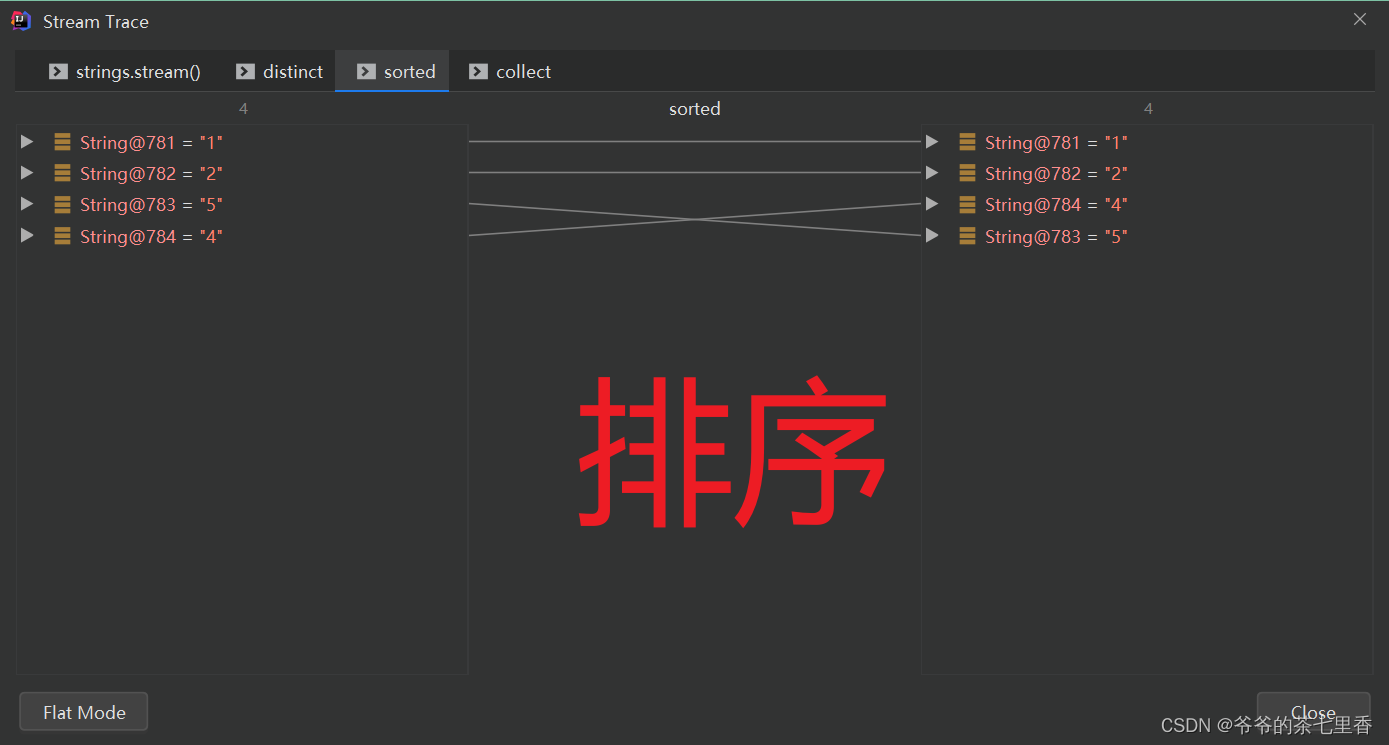Click the terminal icon on sorted tab
Viewport: 1389px width, 745px height.
(x=366, y=72)
